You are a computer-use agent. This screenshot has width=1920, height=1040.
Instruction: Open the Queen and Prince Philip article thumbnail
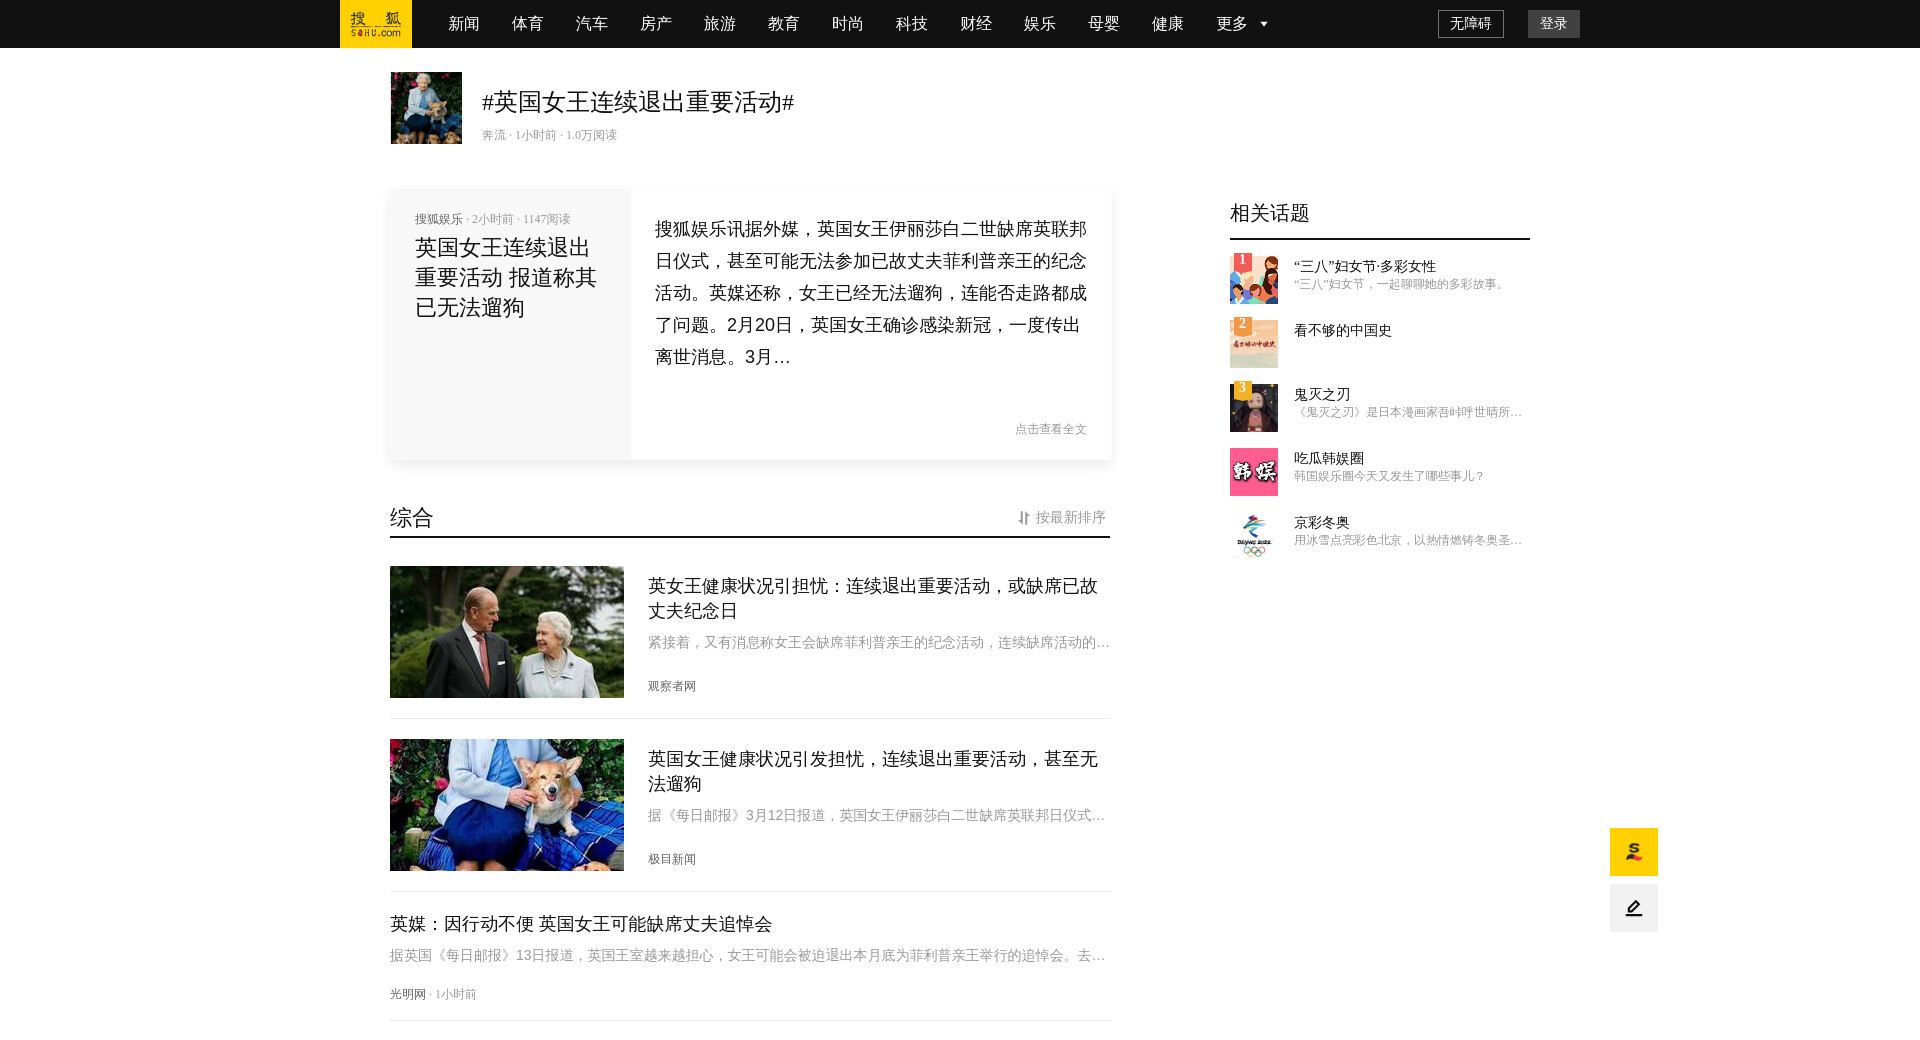[x=506, y=632]
